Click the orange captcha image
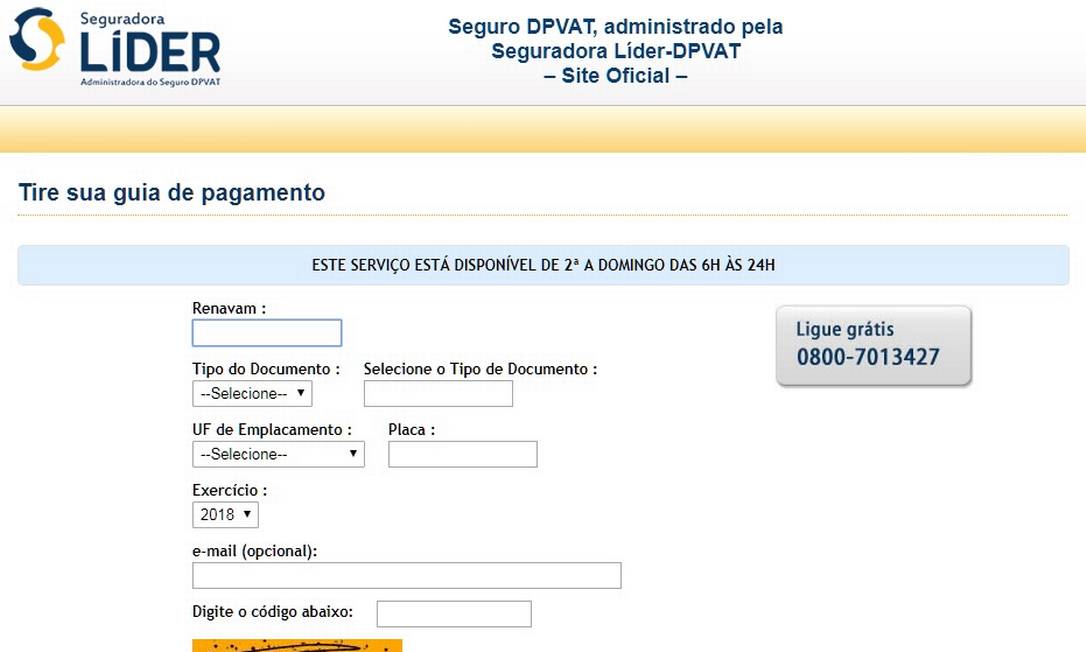Screen dimensions: 1086x652 [296, 646]
